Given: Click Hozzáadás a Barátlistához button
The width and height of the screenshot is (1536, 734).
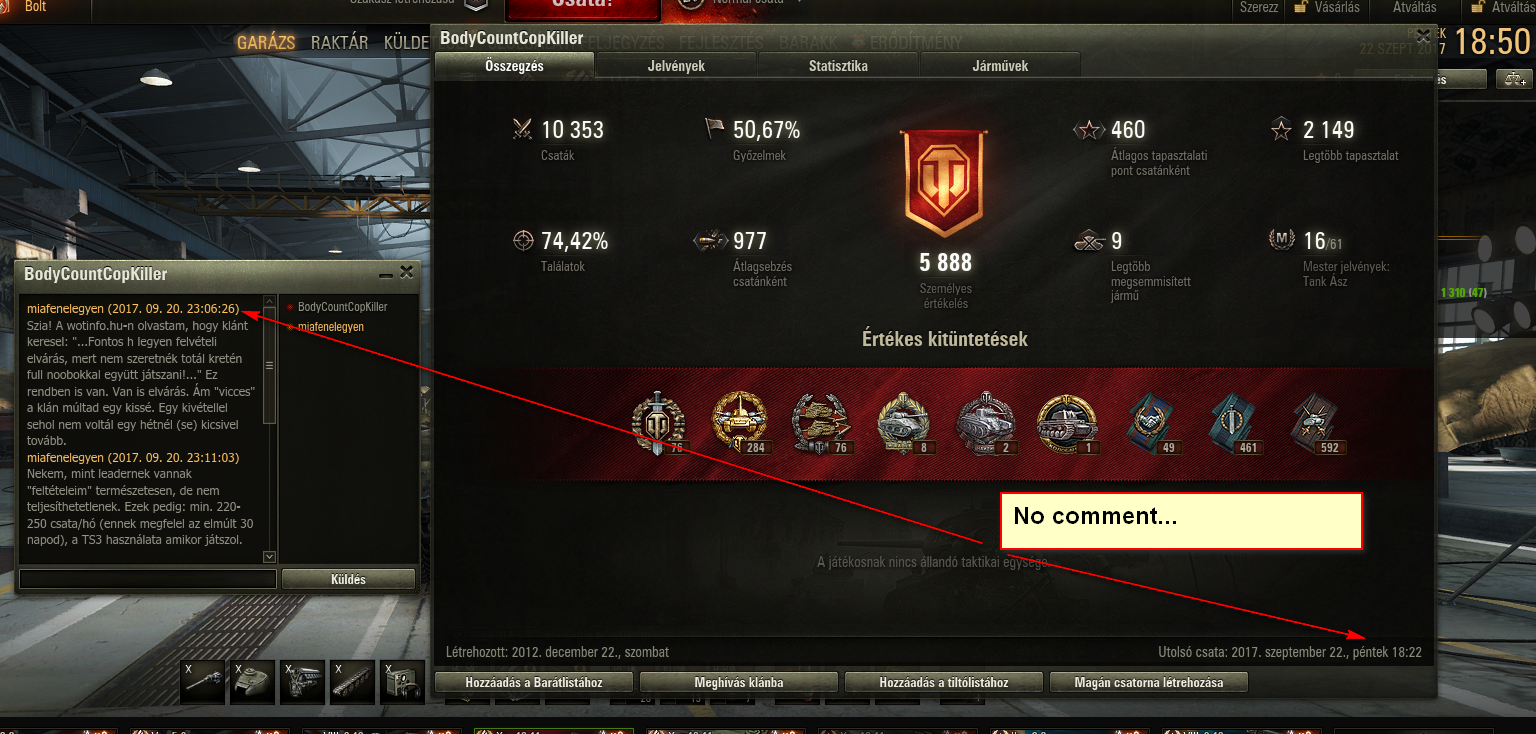Looking at the screenshot, I should [534, 683].
